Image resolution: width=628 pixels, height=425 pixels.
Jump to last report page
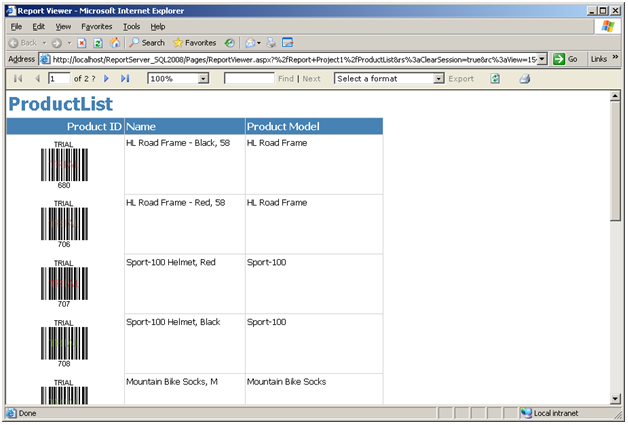coord(125,79)
